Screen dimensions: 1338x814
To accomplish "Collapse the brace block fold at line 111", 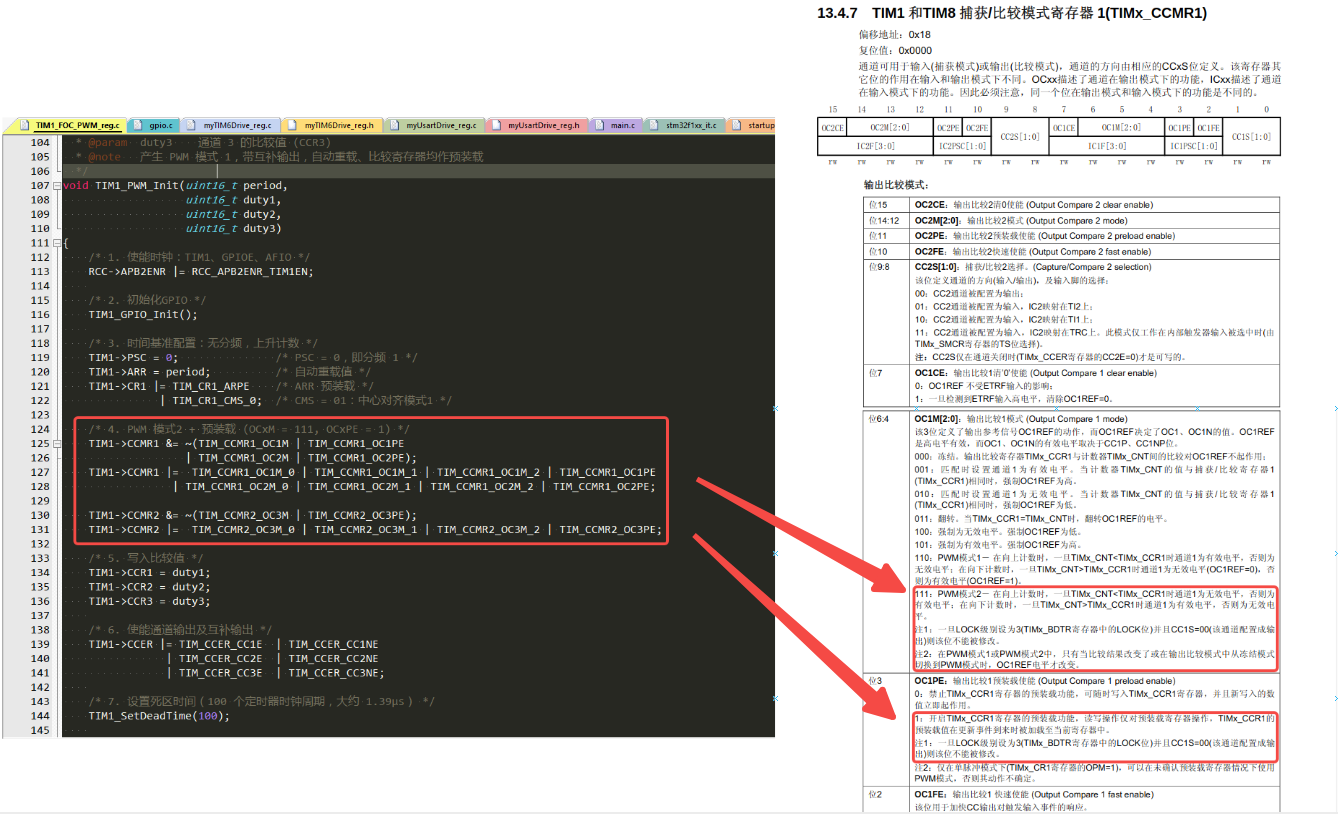I will [57, 243].
